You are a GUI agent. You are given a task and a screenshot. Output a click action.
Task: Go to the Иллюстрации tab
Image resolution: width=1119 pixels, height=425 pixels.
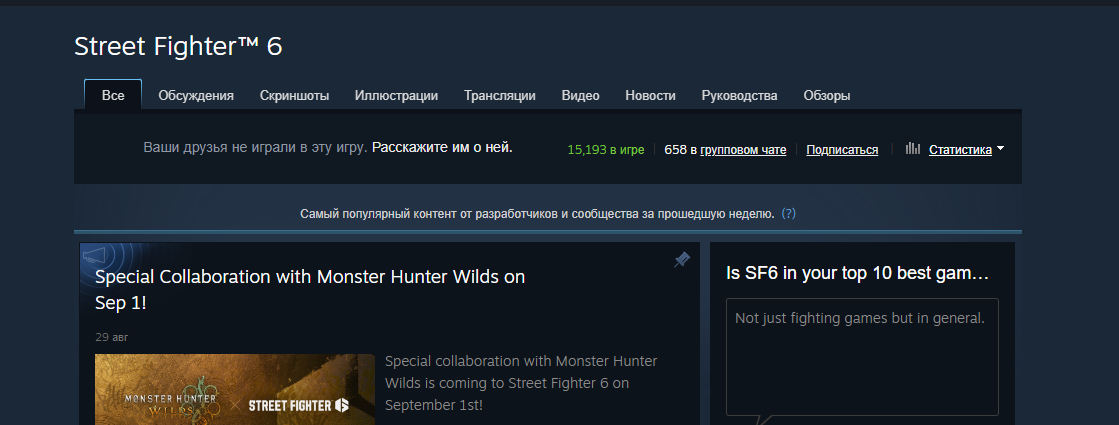click(396, 96)
